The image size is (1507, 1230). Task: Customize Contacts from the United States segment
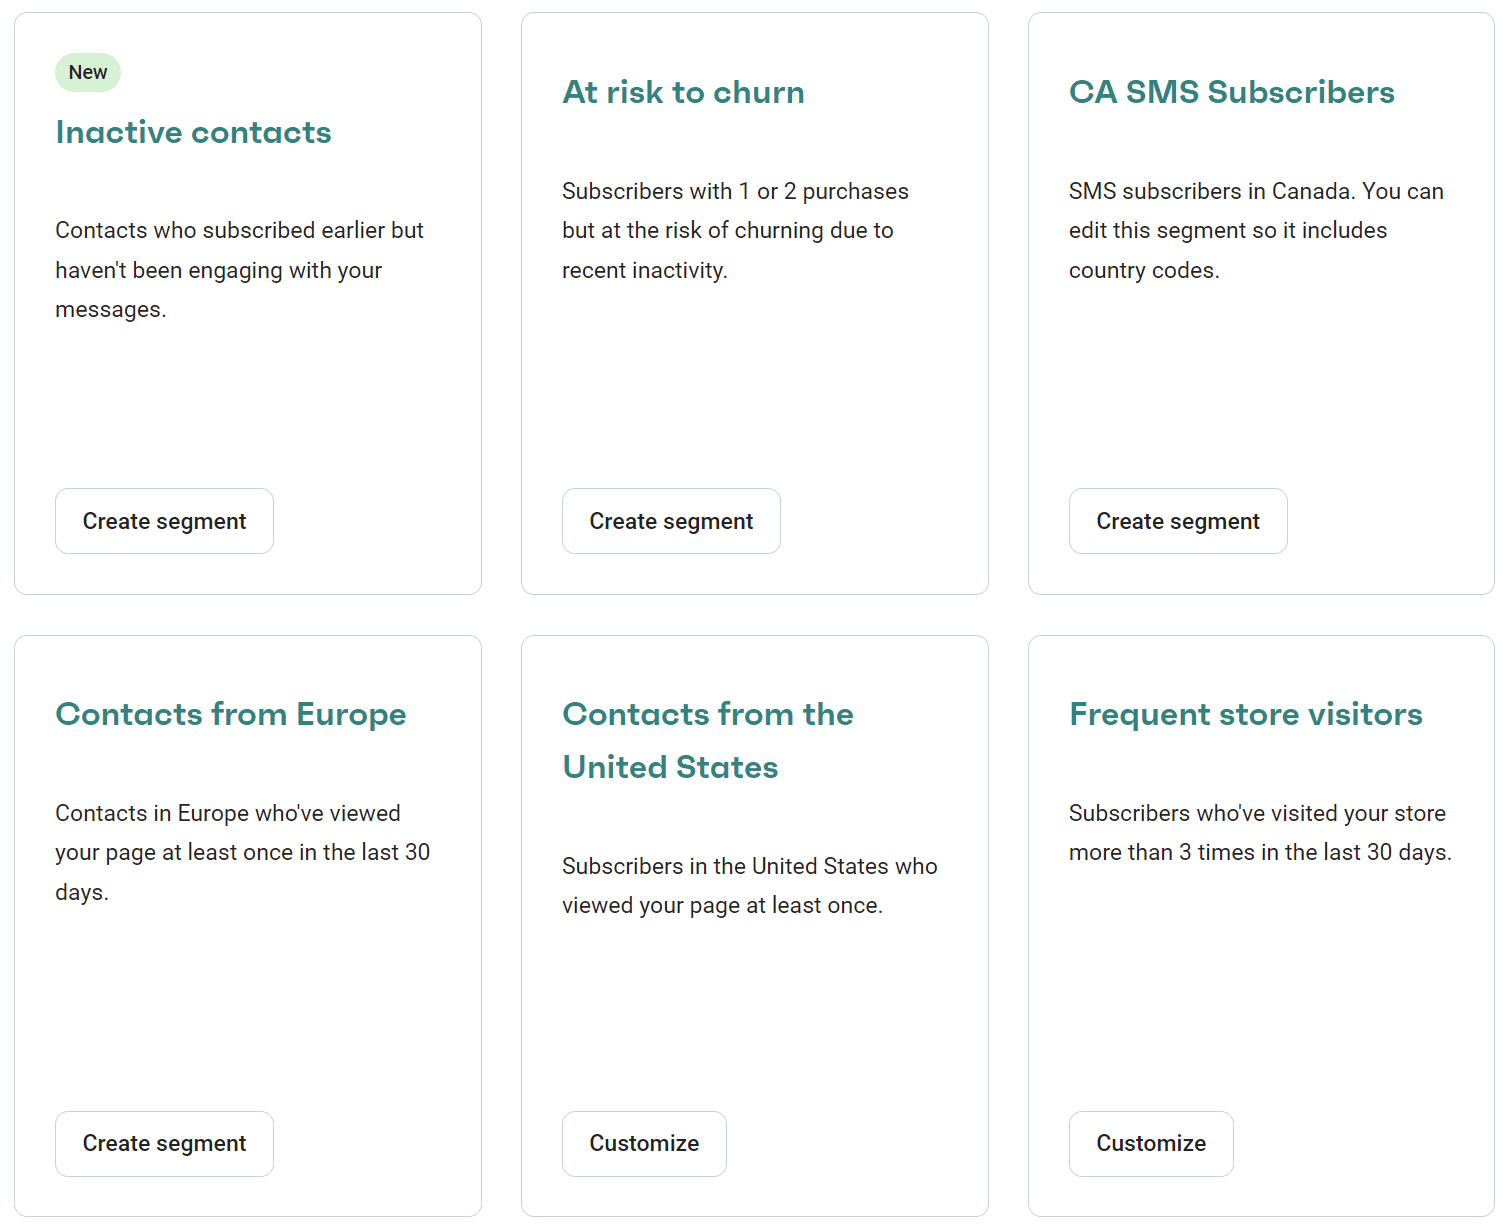click(644, 1144)
